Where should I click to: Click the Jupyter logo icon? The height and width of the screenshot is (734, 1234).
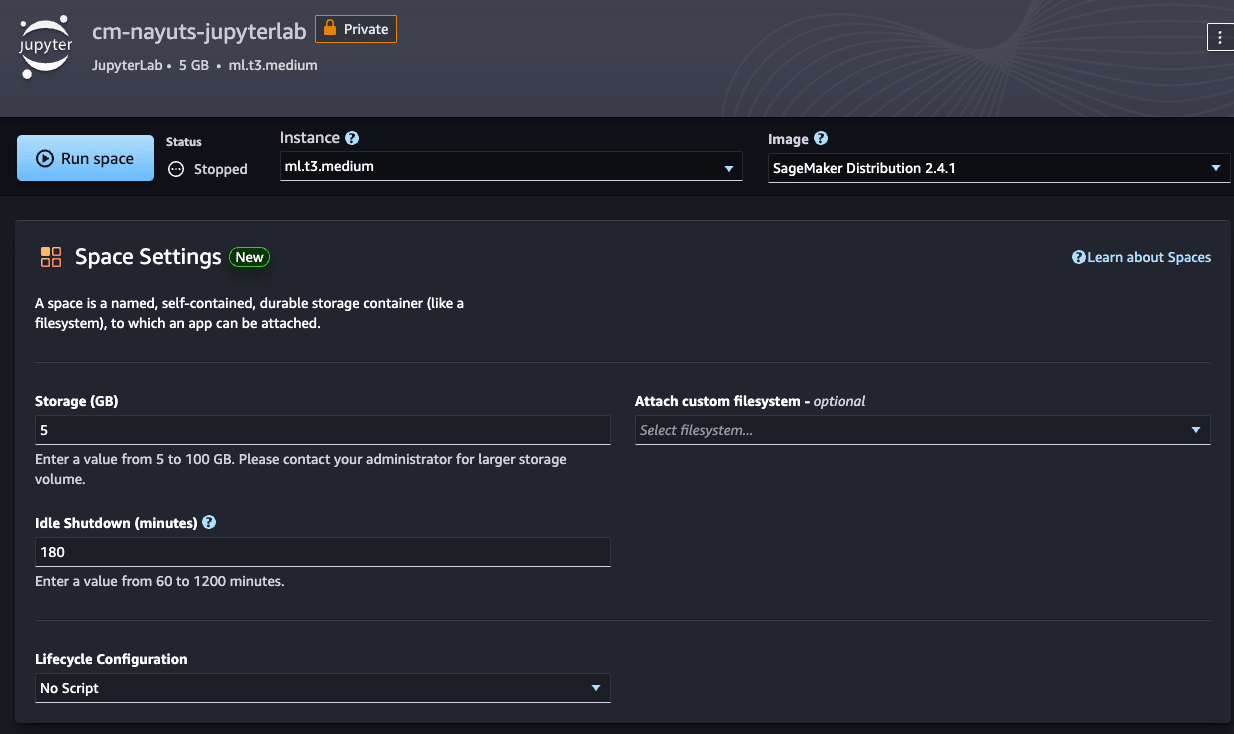coord(45,47)
